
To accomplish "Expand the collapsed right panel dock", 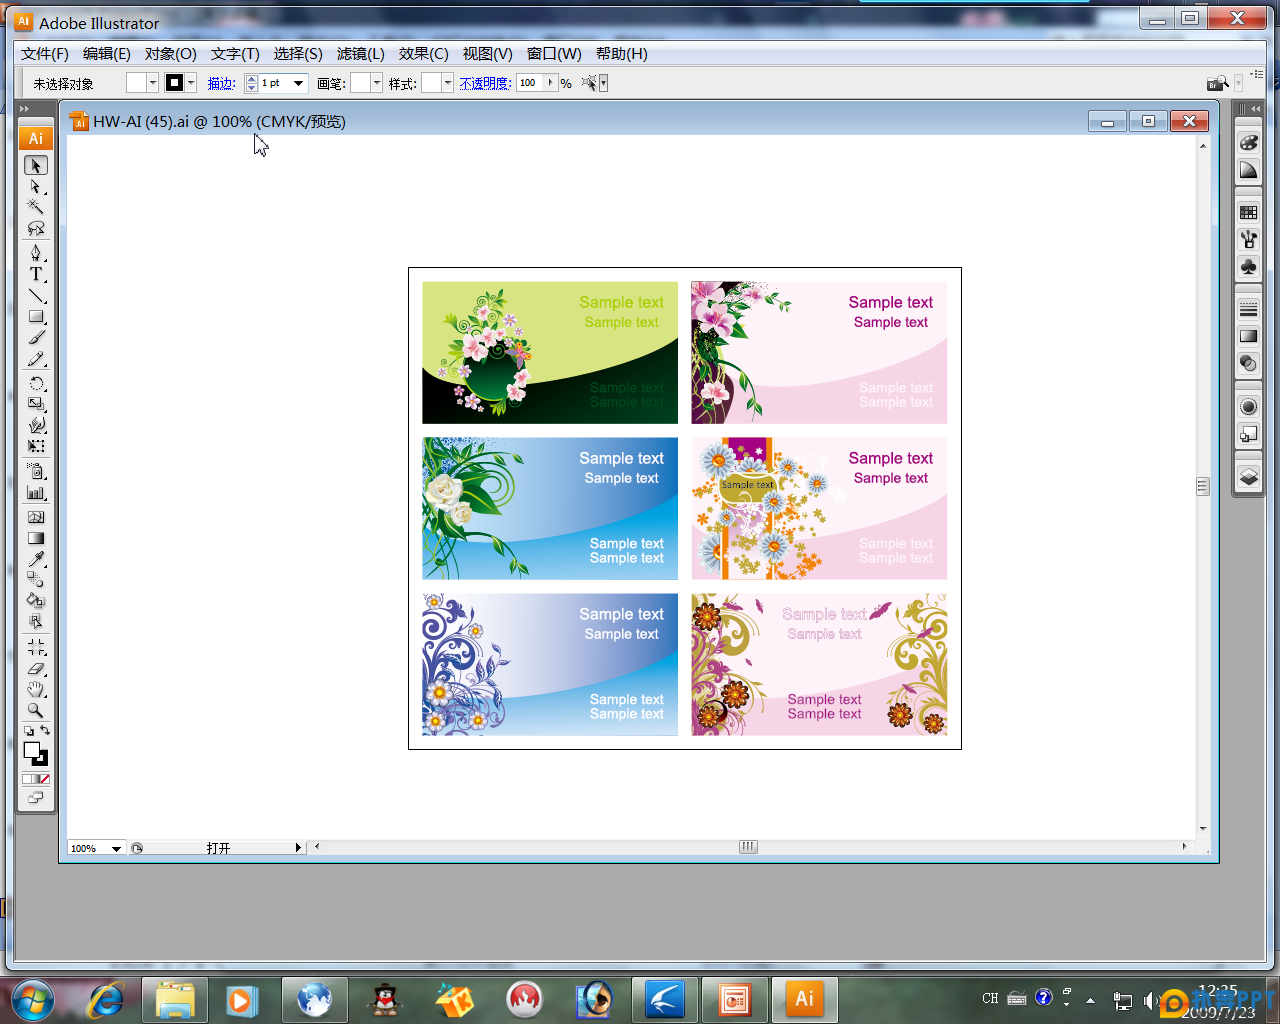I will pos(1256,108).
